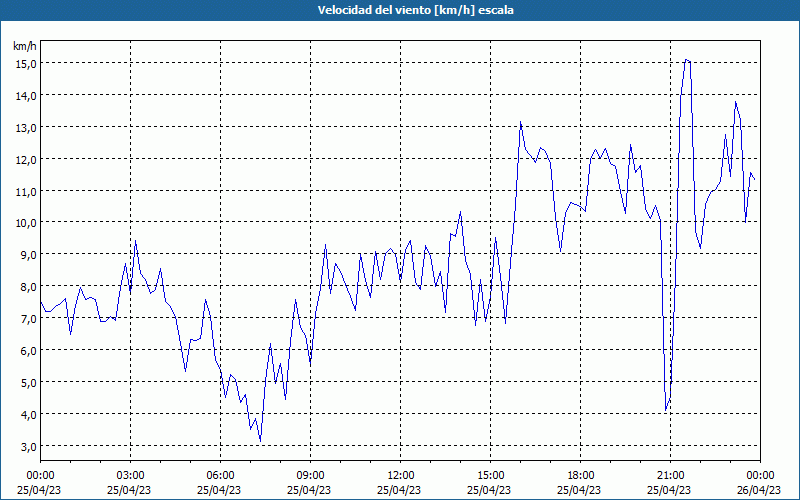The image size is (800, 500).
Task: Select the 12,0 y-axis value
Action: click(x=26, y=159)
